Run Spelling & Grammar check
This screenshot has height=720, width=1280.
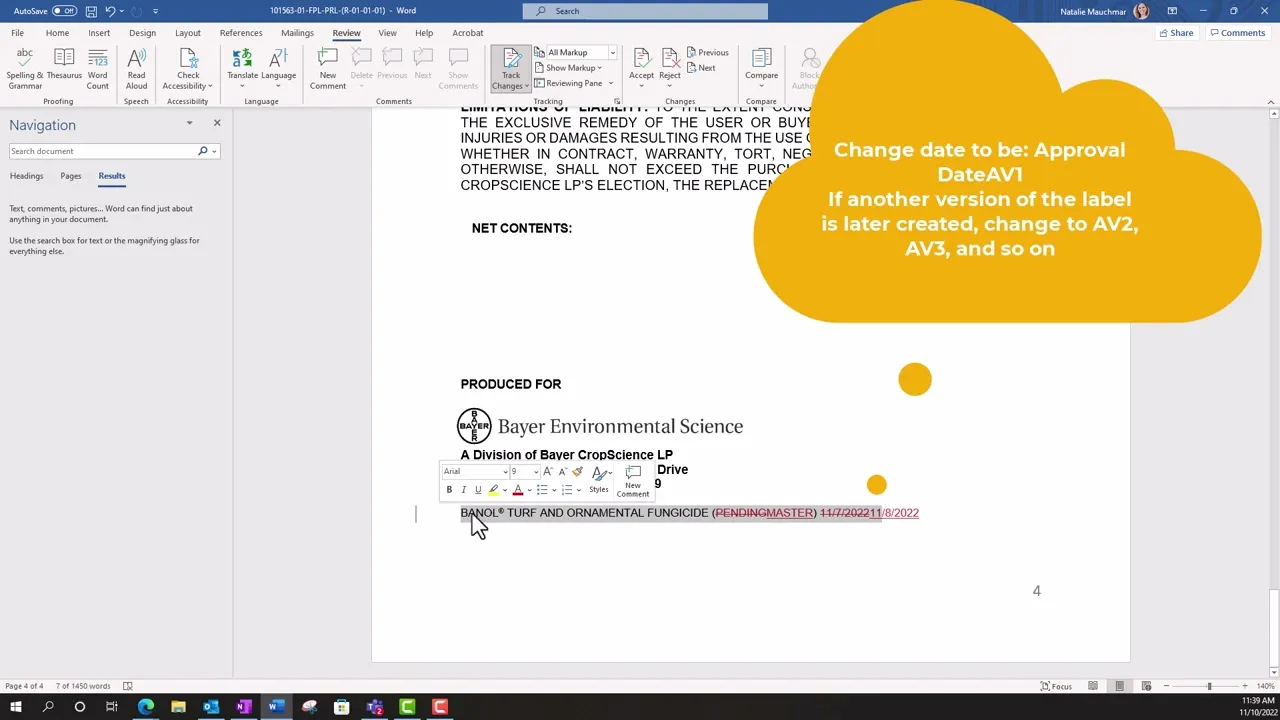25,68
